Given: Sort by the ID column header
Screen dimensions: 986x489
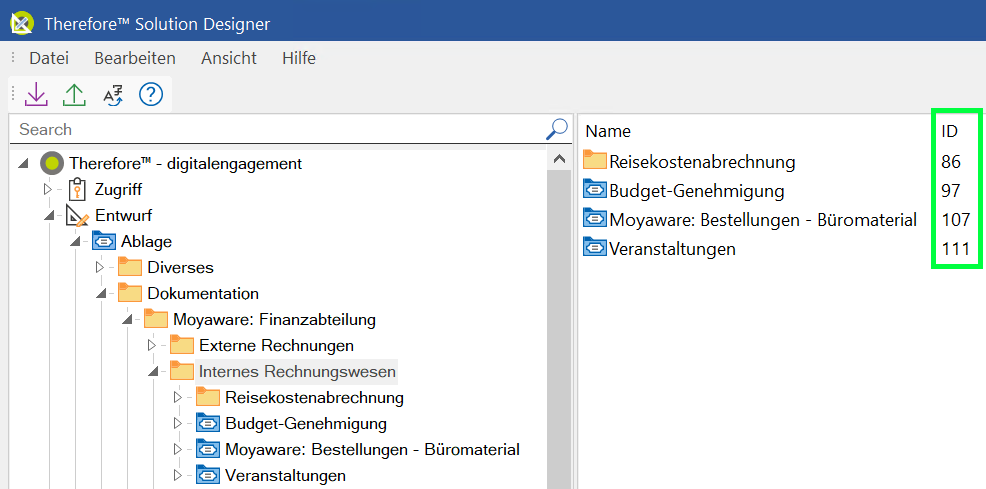Looking at the screenshot, I should [x=950, y=131].
